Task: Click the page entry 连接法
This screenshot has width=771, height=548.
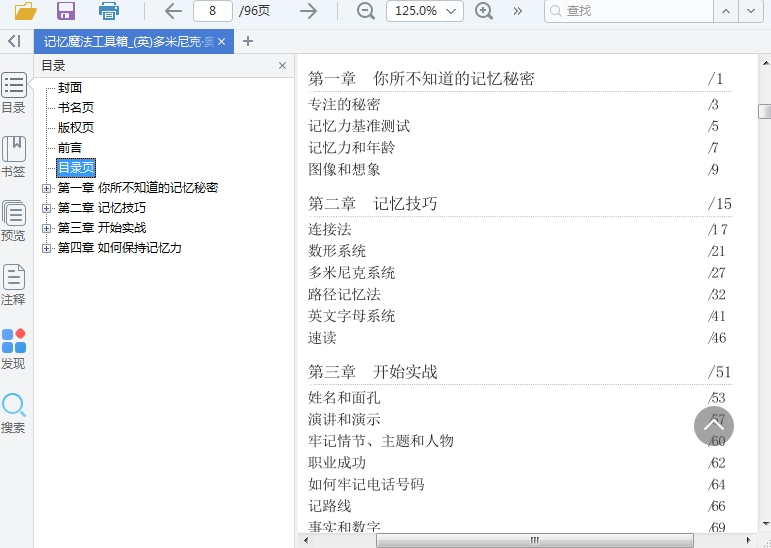Action: (x=329, y=229)
